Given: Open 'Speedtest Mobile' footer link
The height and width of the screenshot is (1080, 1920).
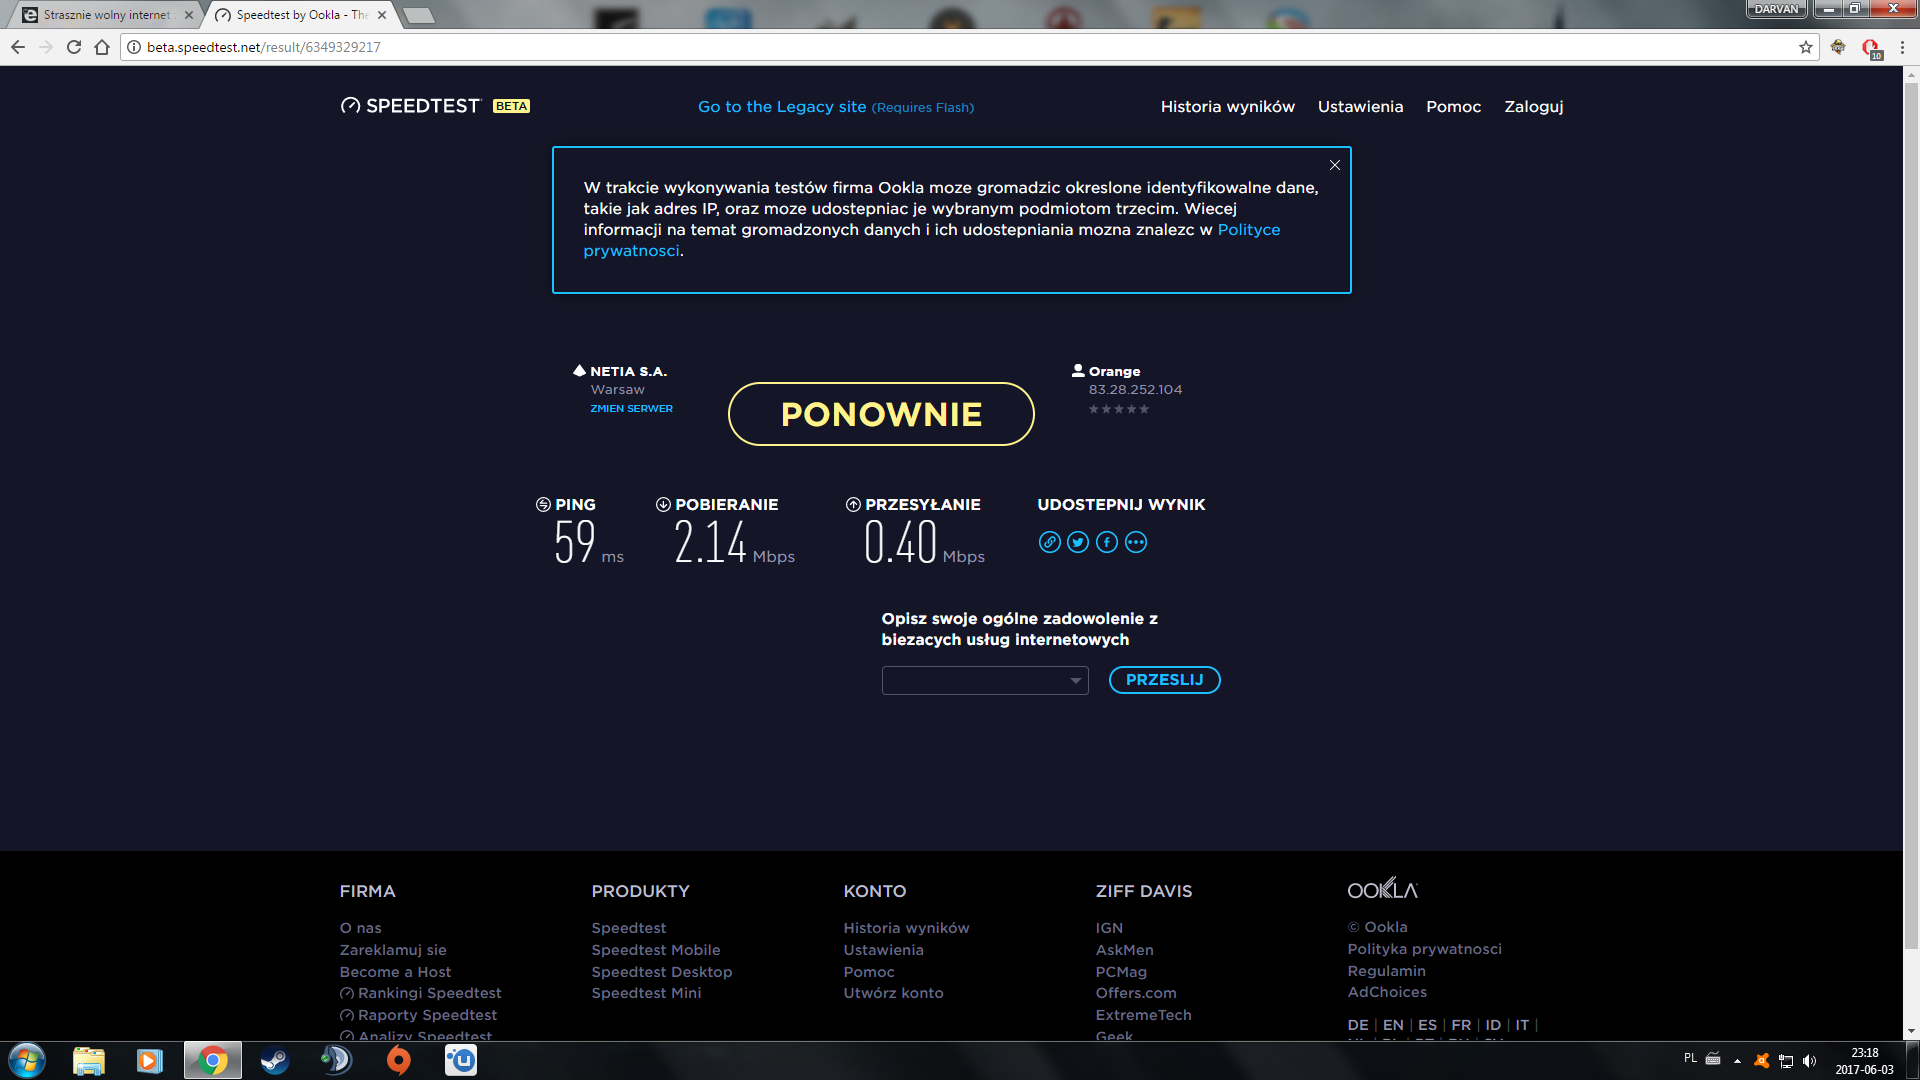Looking at the screenshot, I should pyautogui.click(x=656, y=950).
